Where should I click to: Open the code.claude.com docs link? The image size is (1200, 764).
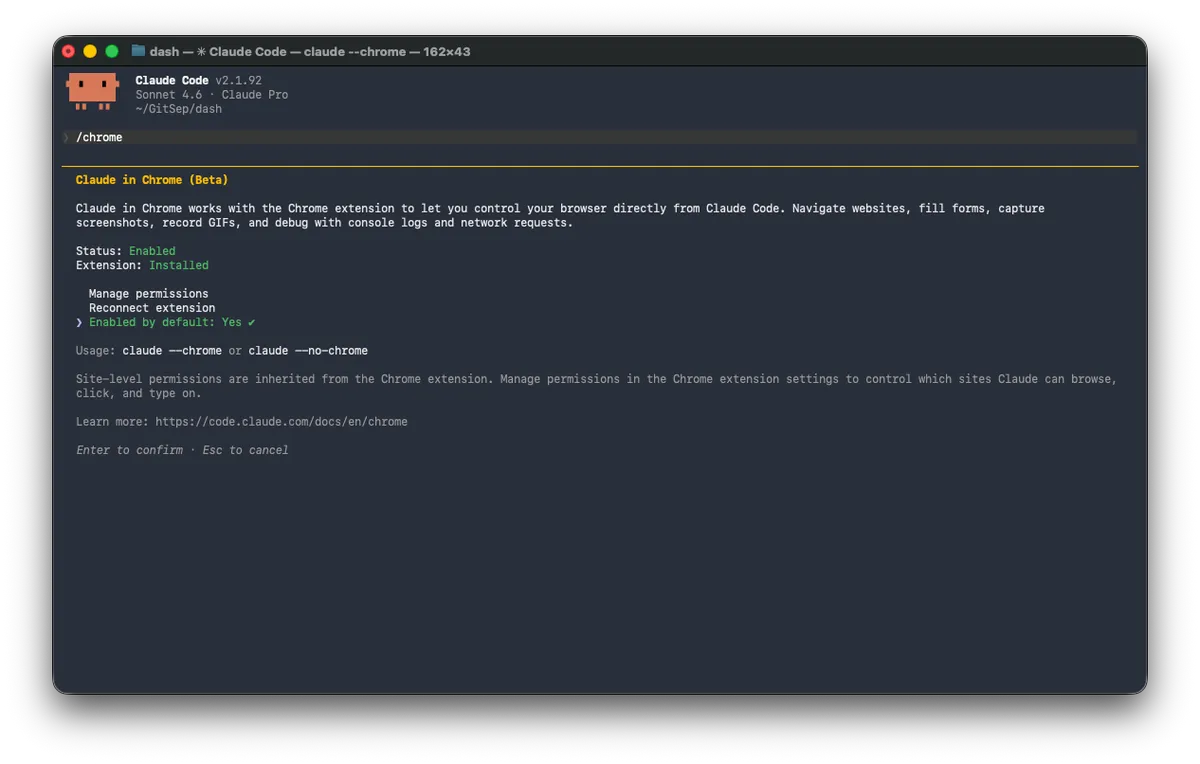281,422
